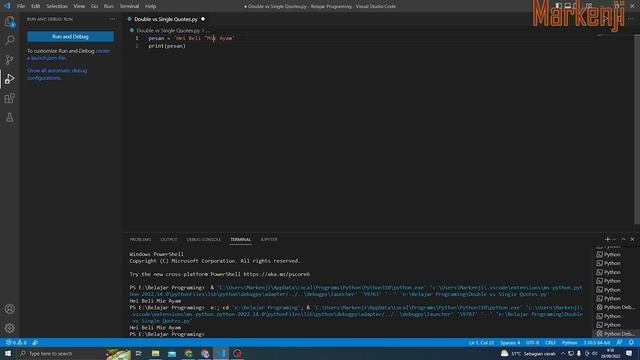Open File Explorer from the taskbar

pyautogui.click(x=156, y=353)
